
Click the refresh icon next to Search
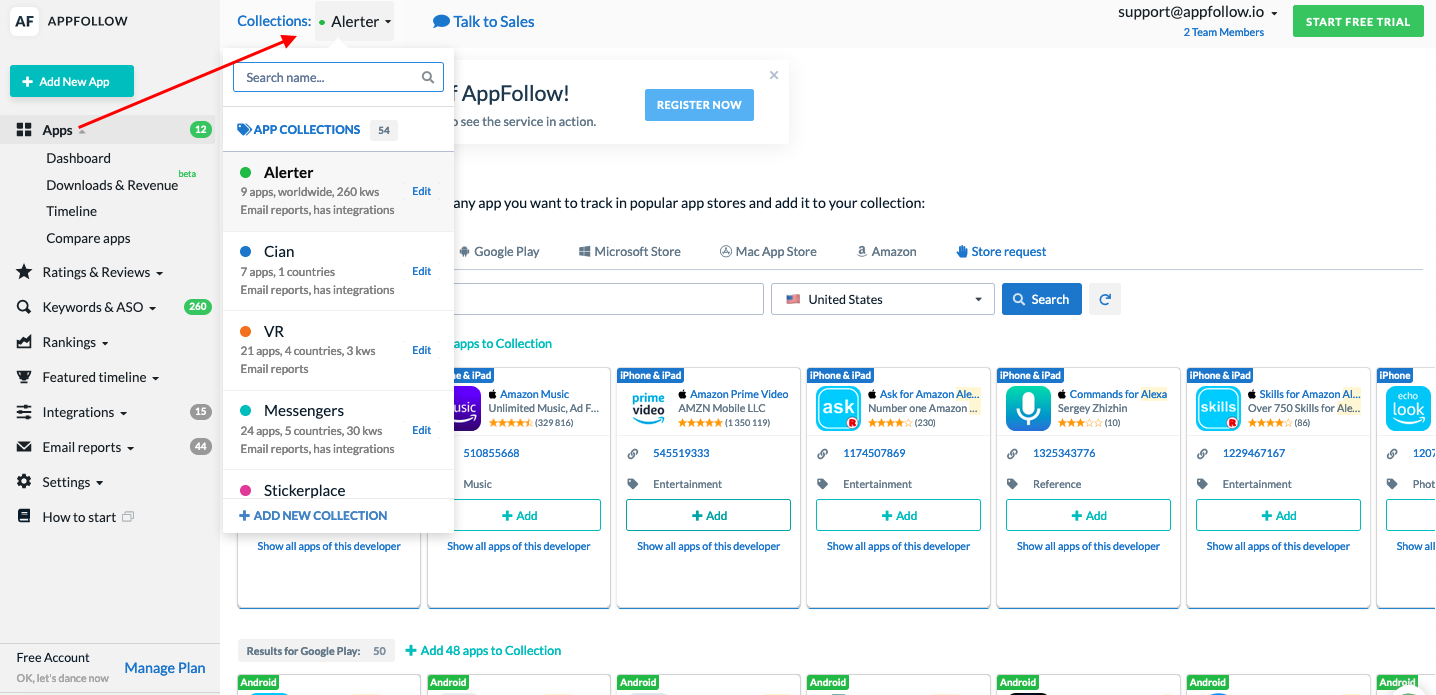point(1105,299)
